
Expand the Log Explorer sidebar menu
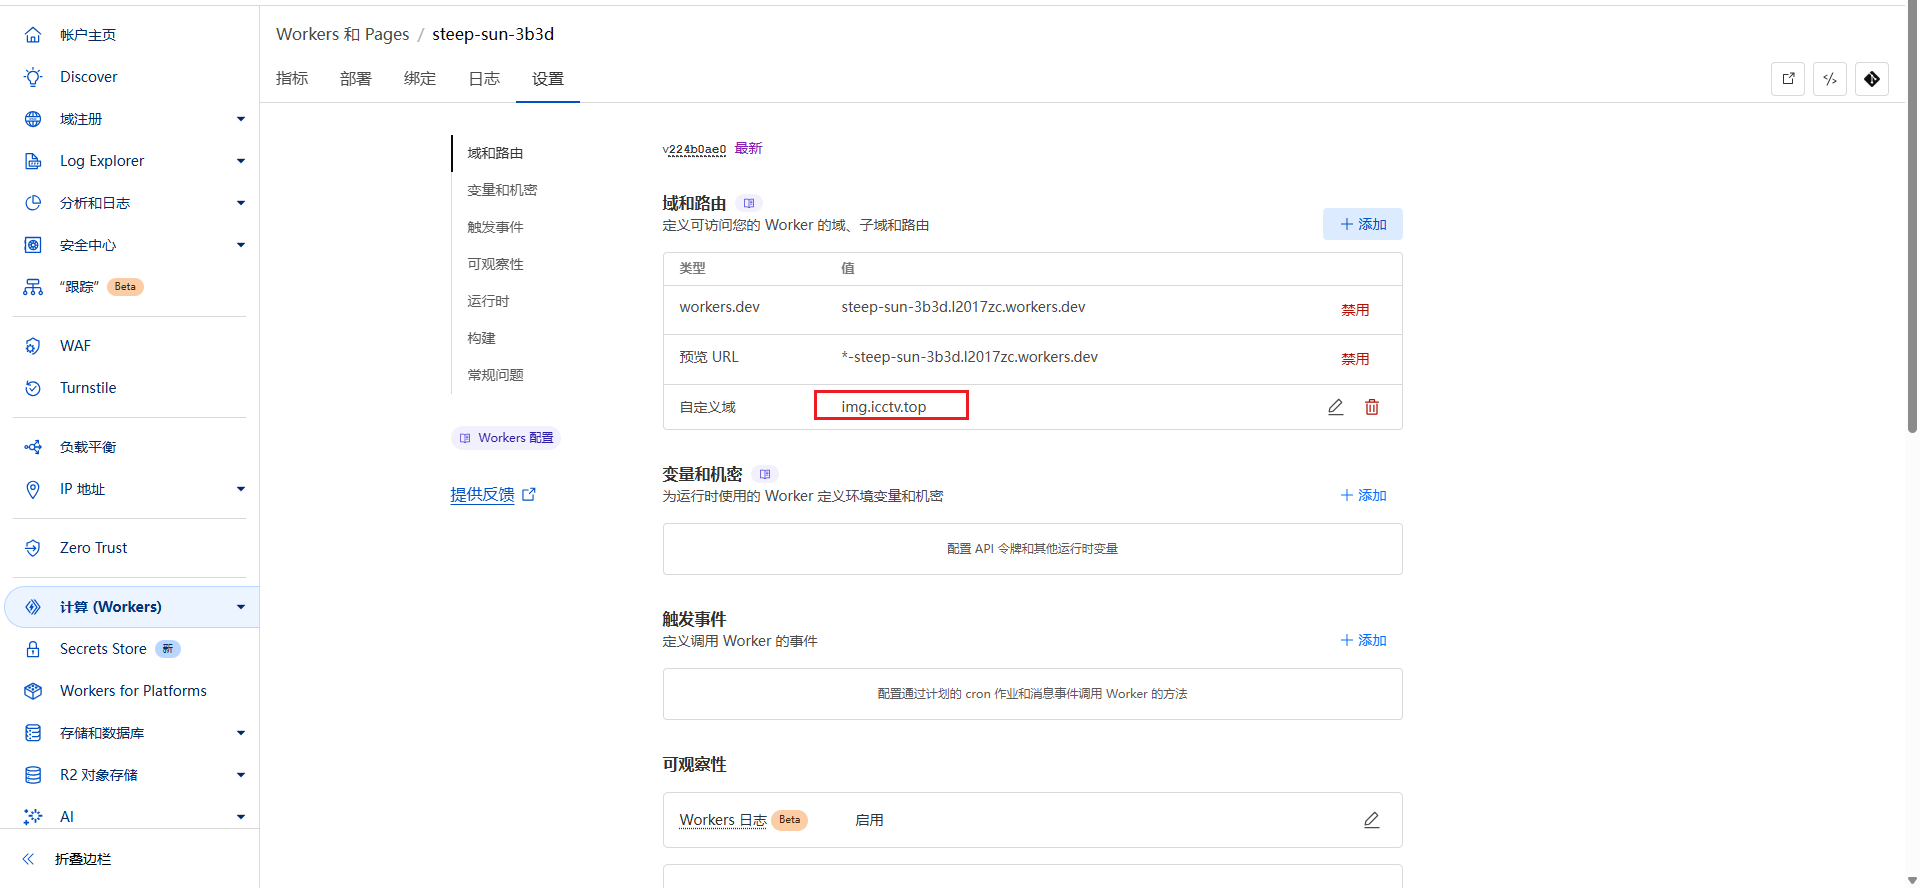(240, 161)
